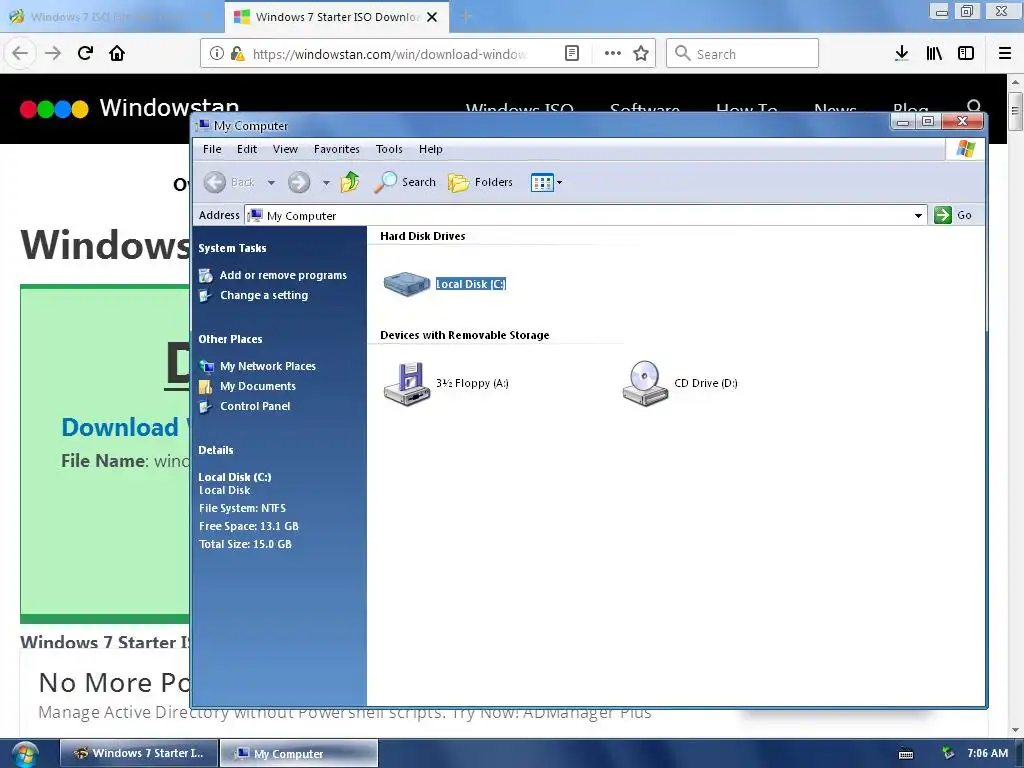Click the Forward arrow in My Computer toolbar
This screenshot has height=768, width=1024.
pyautogui.click(x=299, y=182)
